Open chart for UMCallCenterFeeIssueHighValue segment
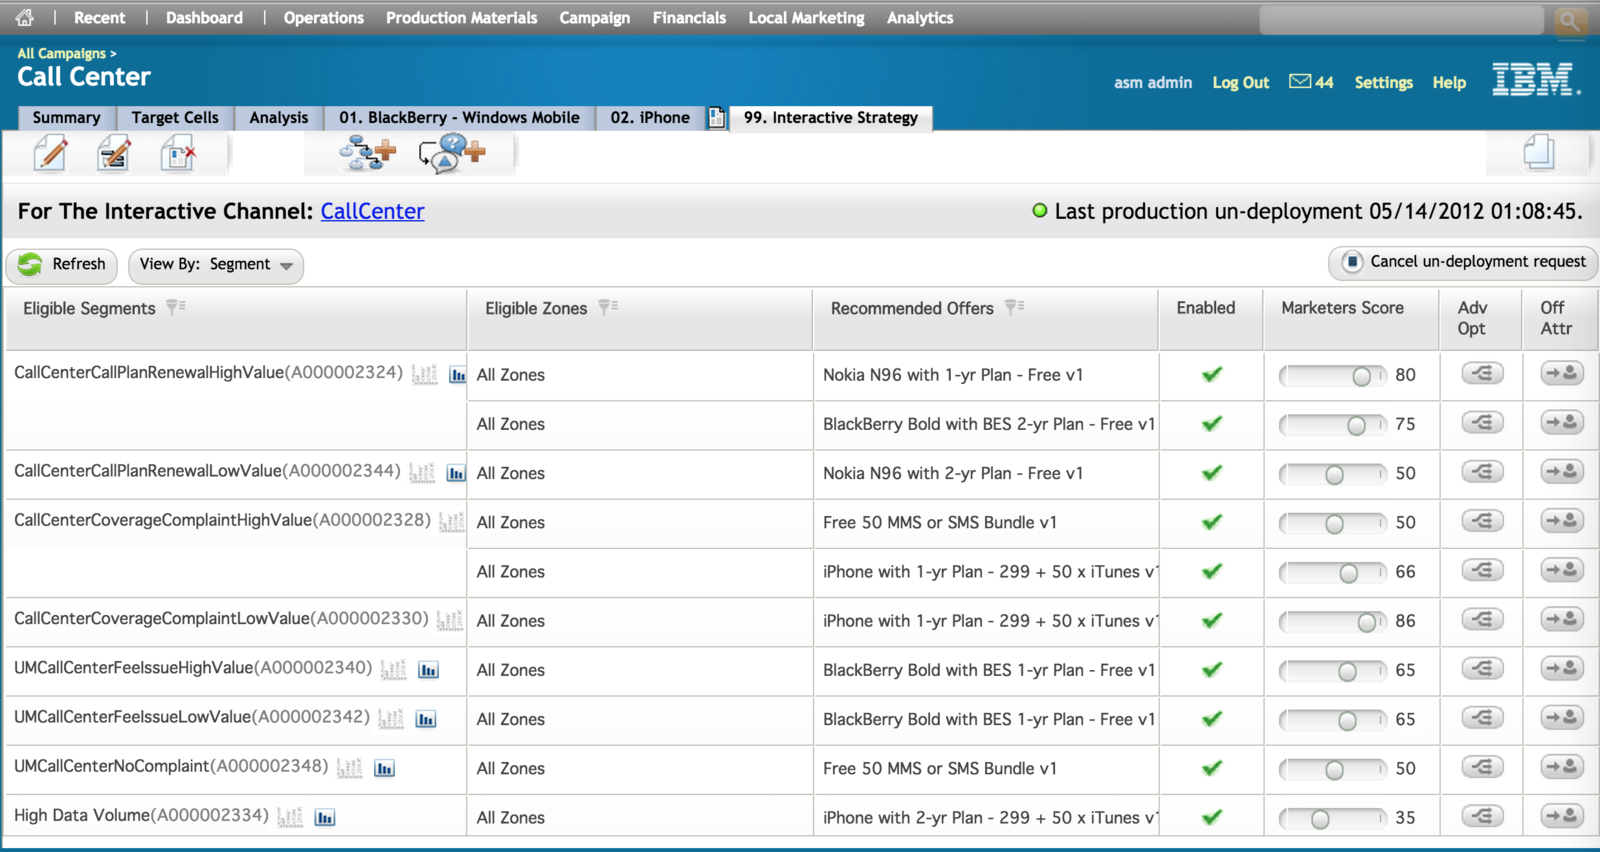 click(x=428, y=670)
